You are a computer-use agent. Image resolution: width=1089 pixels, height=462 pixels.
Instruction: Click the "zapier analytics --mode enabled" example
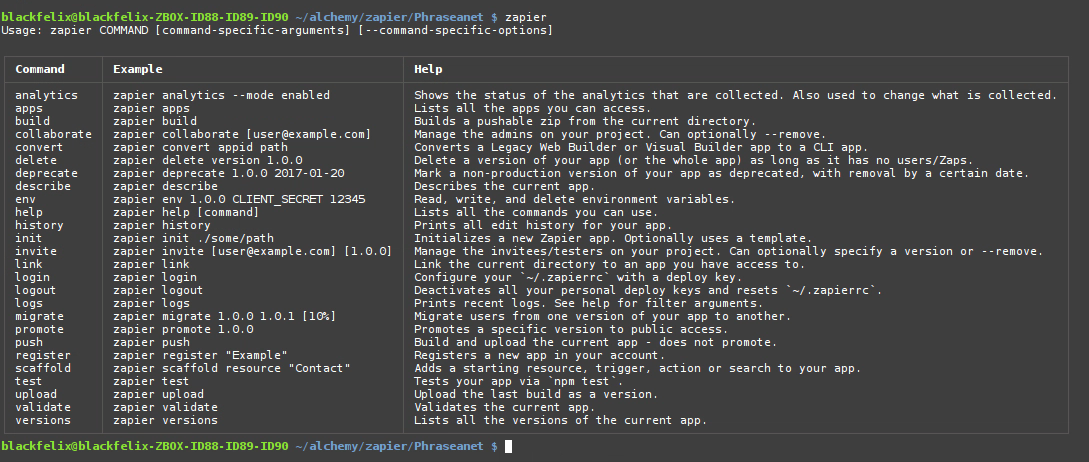coord(221,95)
